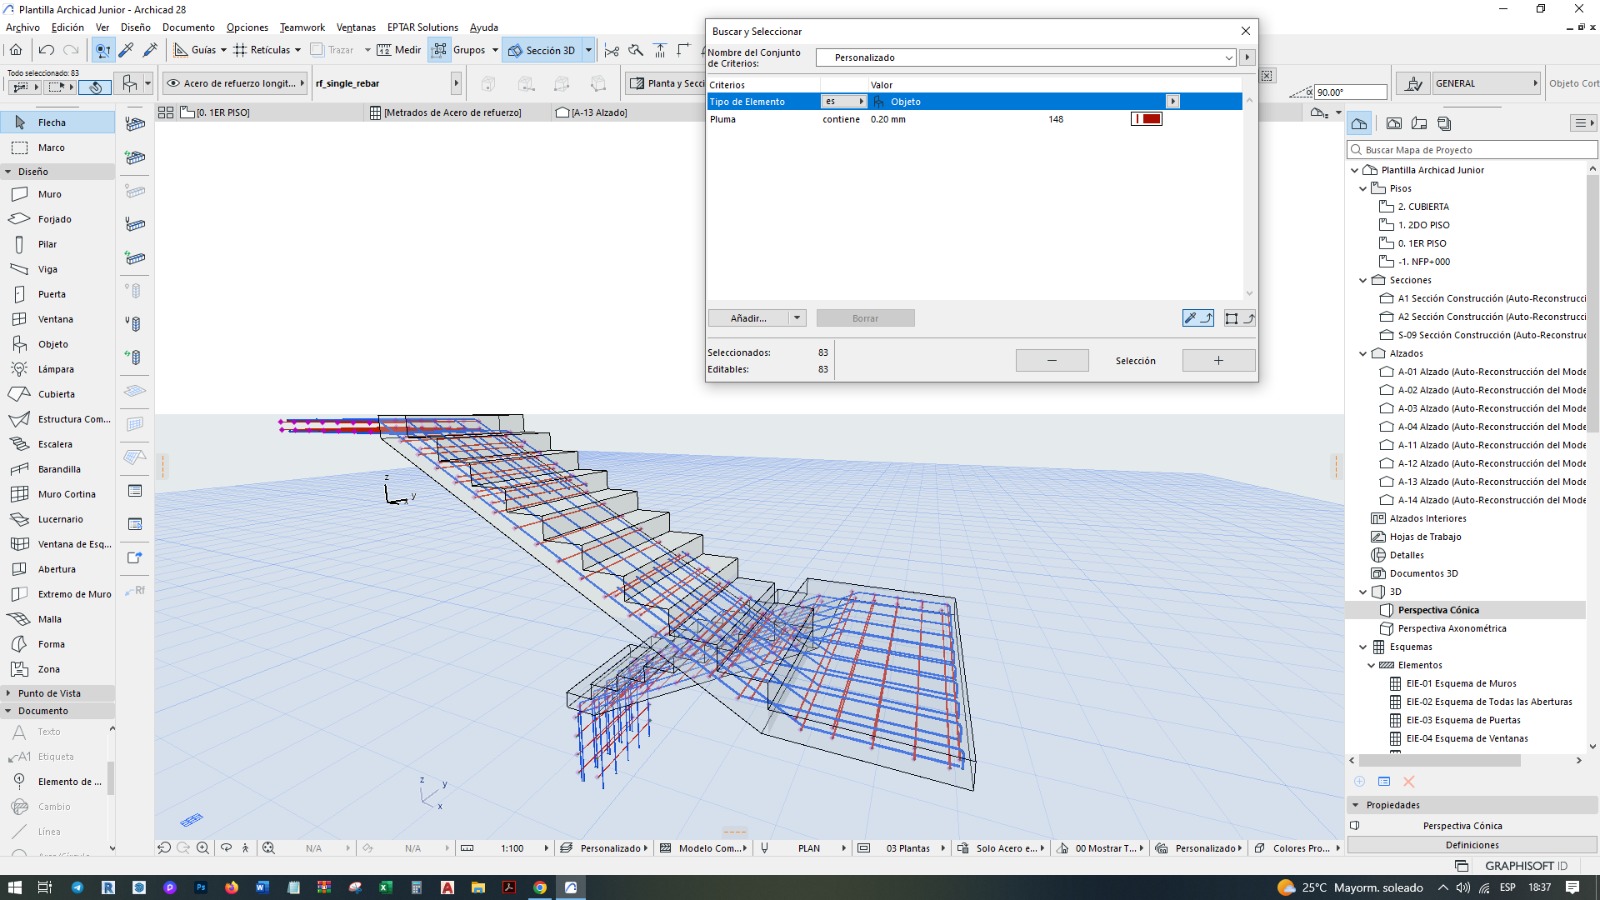Image resolution: width=1600 pixels, height=900 pixels.
Task: Click the Definiciones button
Action: pos(1472,845)
